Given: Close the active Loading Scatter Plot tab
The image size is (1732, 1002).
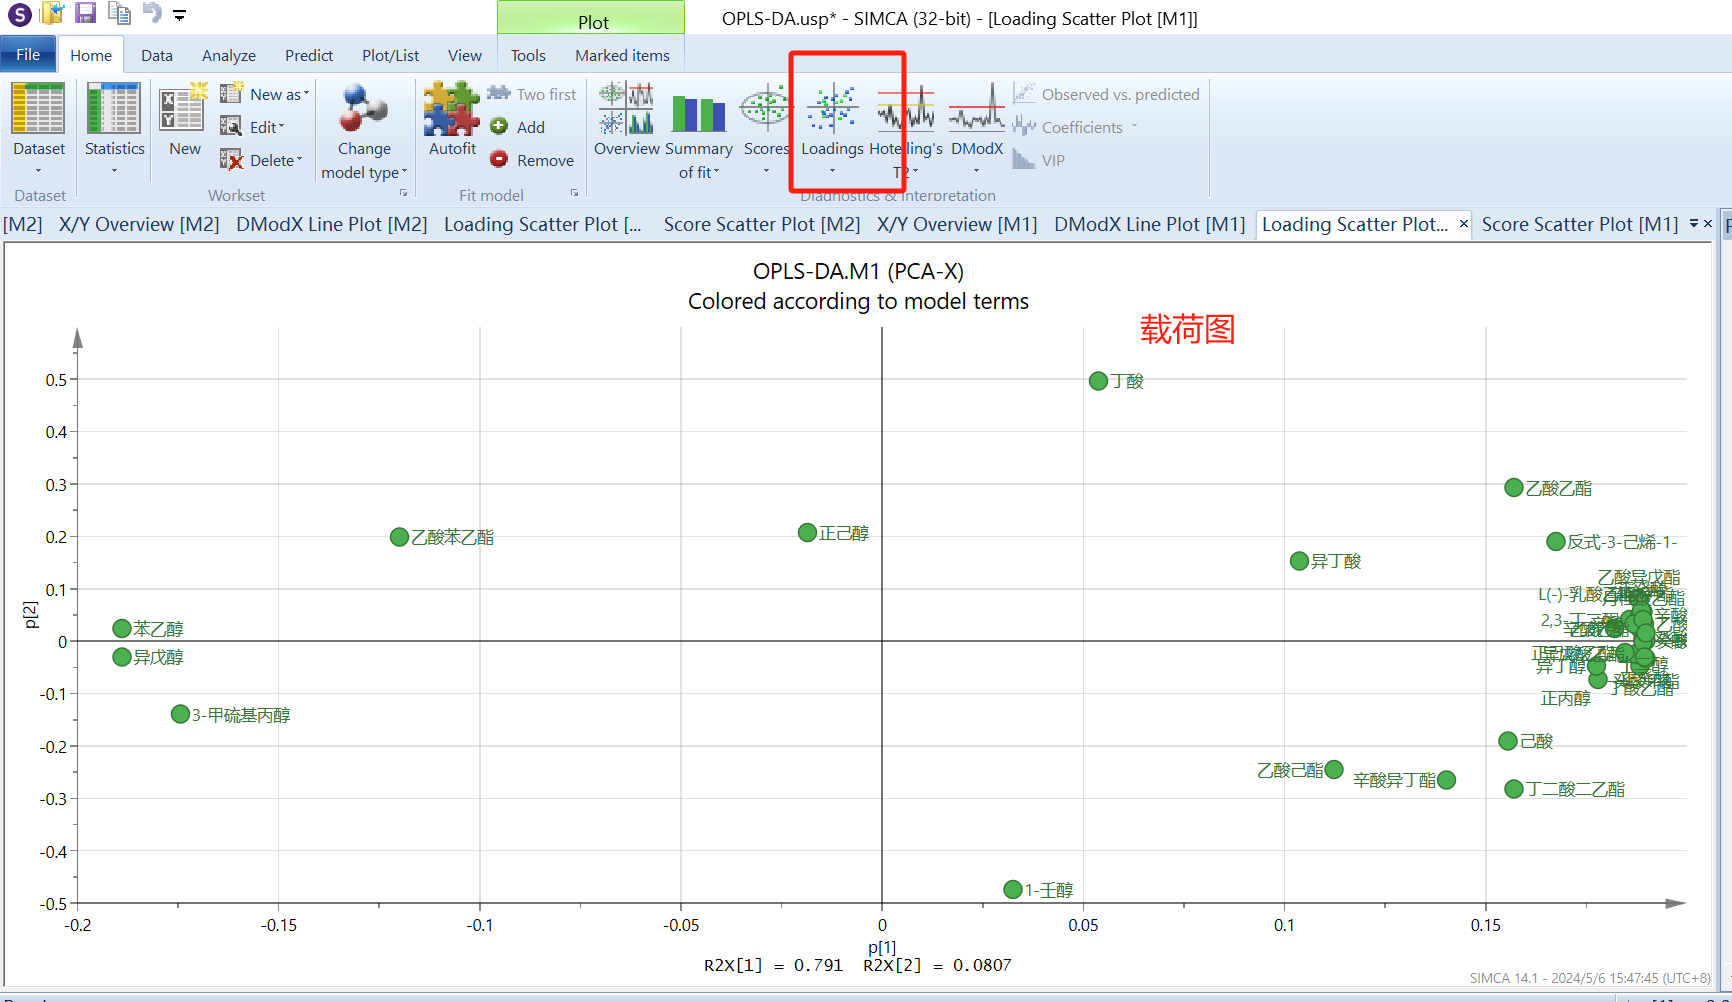Looking at the screenshot, I should (x=1464, y=224).
